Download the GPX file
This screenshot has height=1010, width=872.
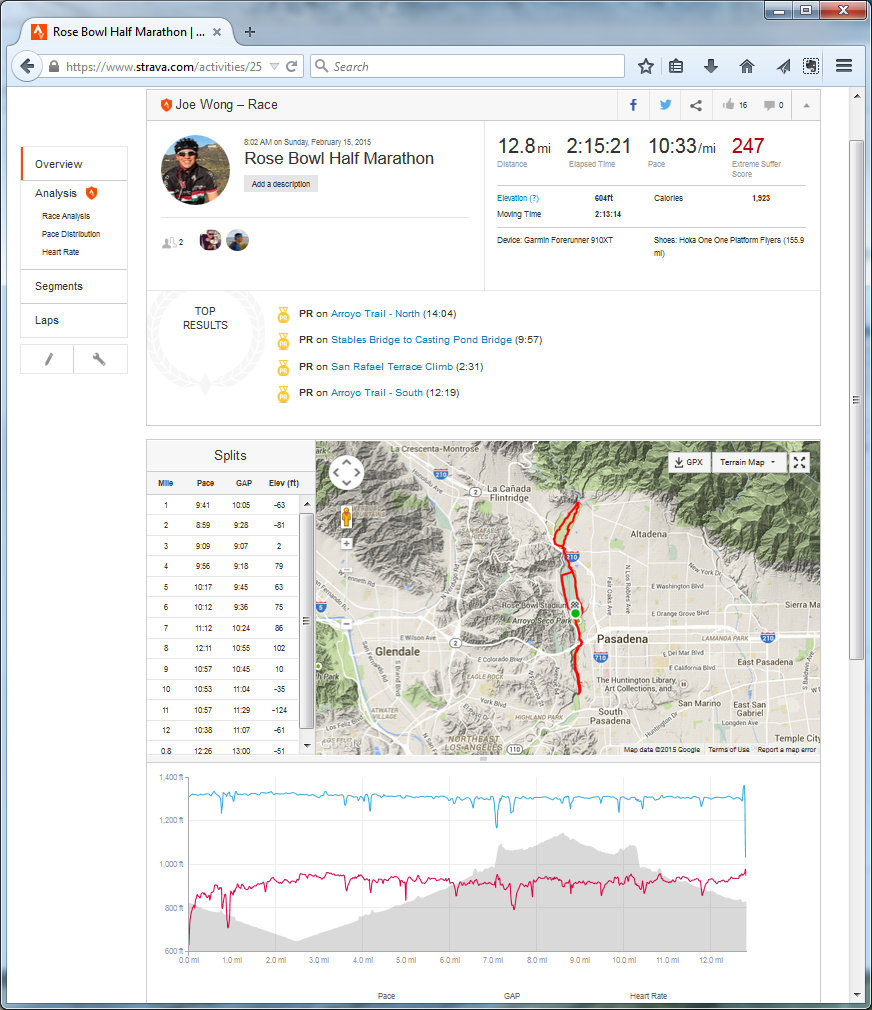tap(689, 462)
